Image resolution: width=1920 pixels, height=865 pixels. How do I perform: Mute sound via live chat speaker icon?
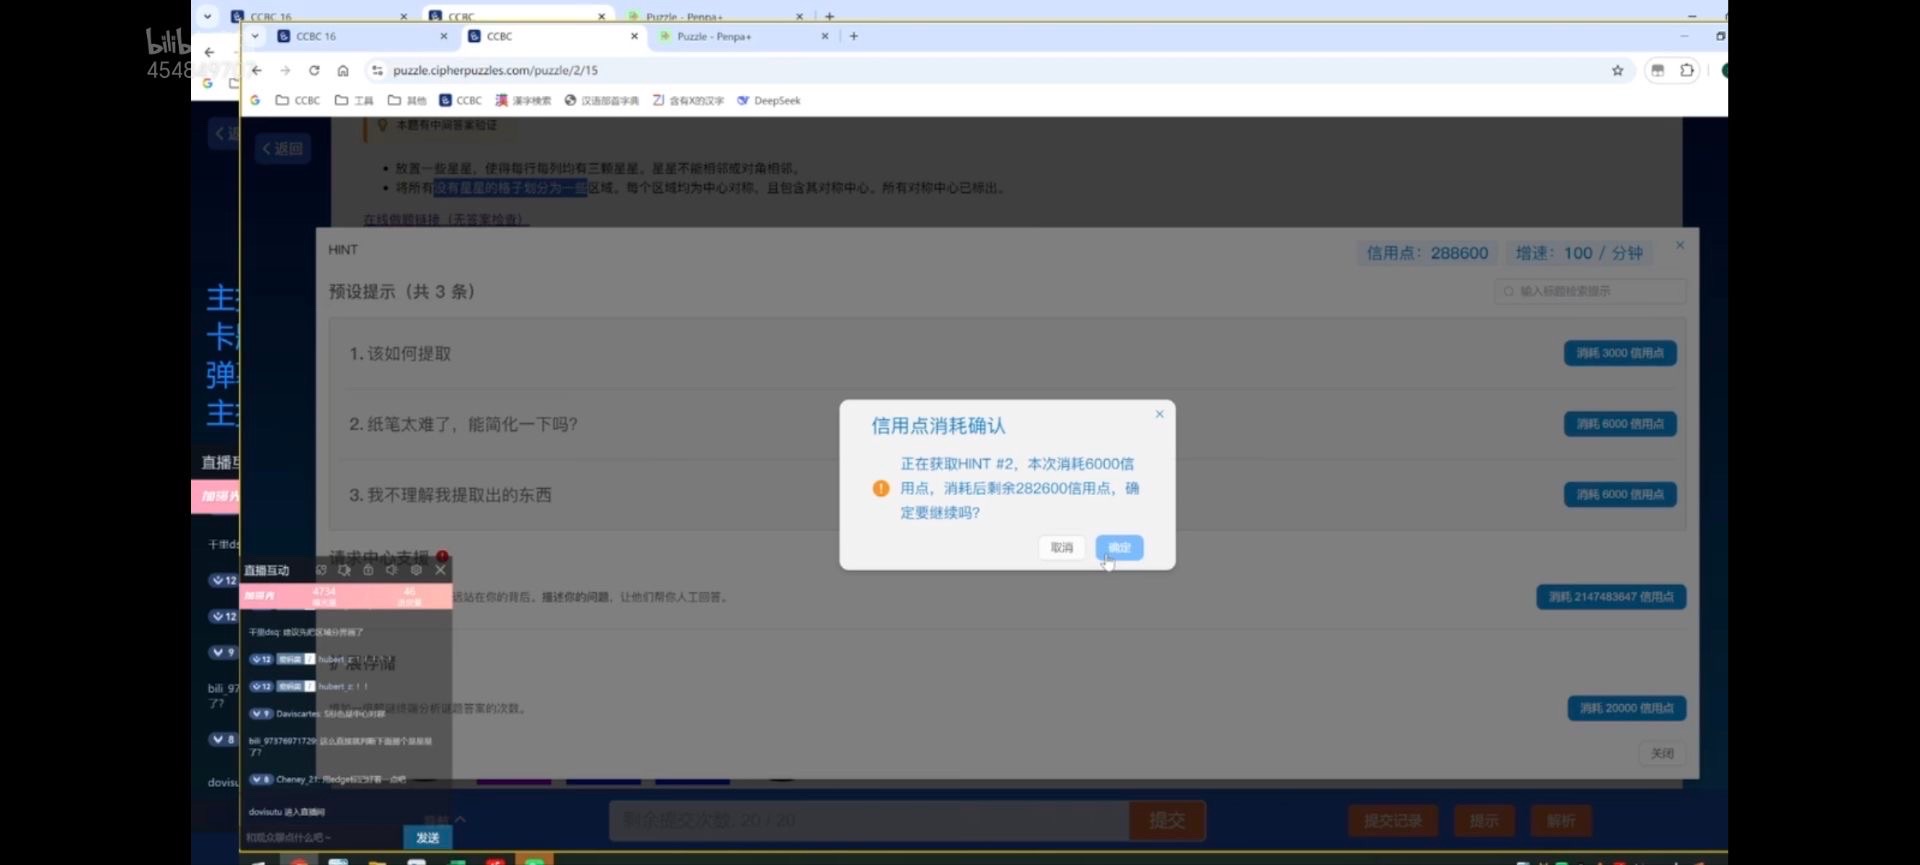(392, 570)
